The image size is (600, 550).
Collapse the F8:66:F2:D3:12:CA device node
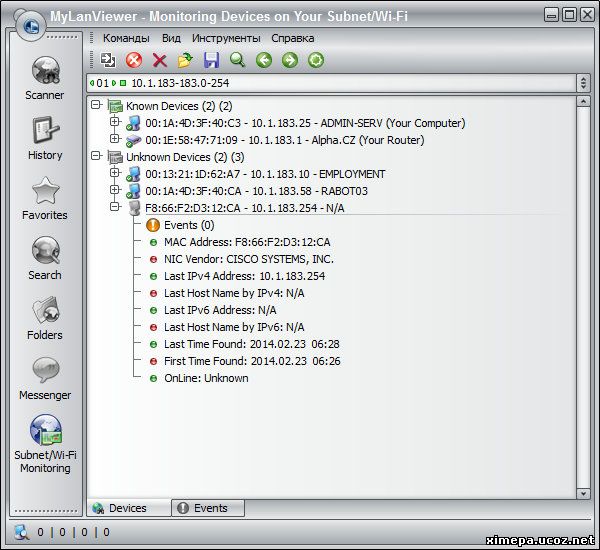point(114,207)
